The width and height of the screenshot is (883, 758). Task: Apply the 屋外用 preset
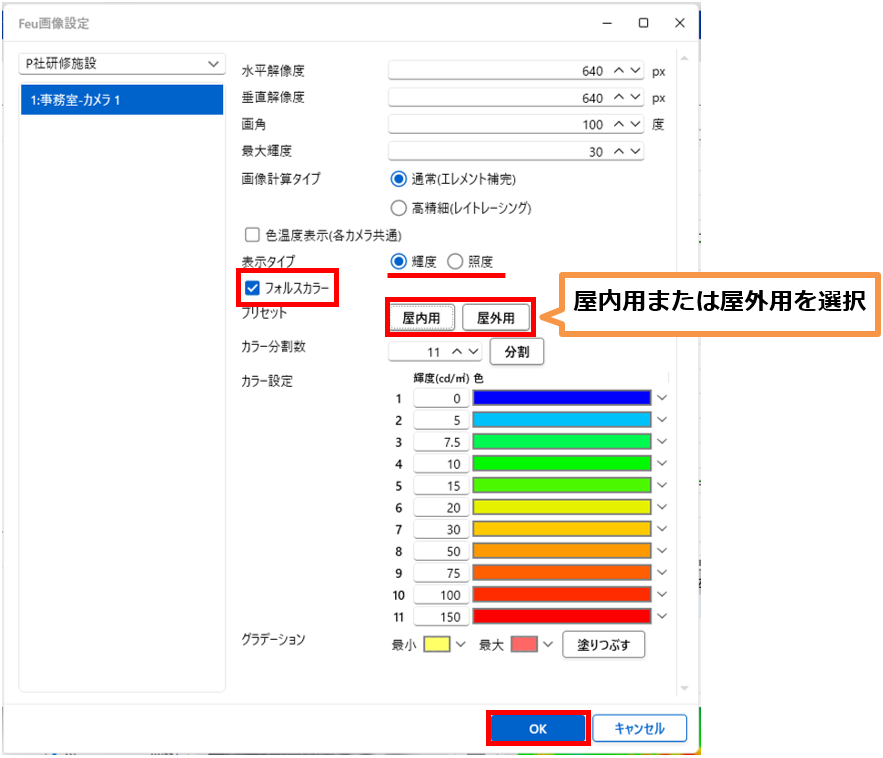[496, 318]
